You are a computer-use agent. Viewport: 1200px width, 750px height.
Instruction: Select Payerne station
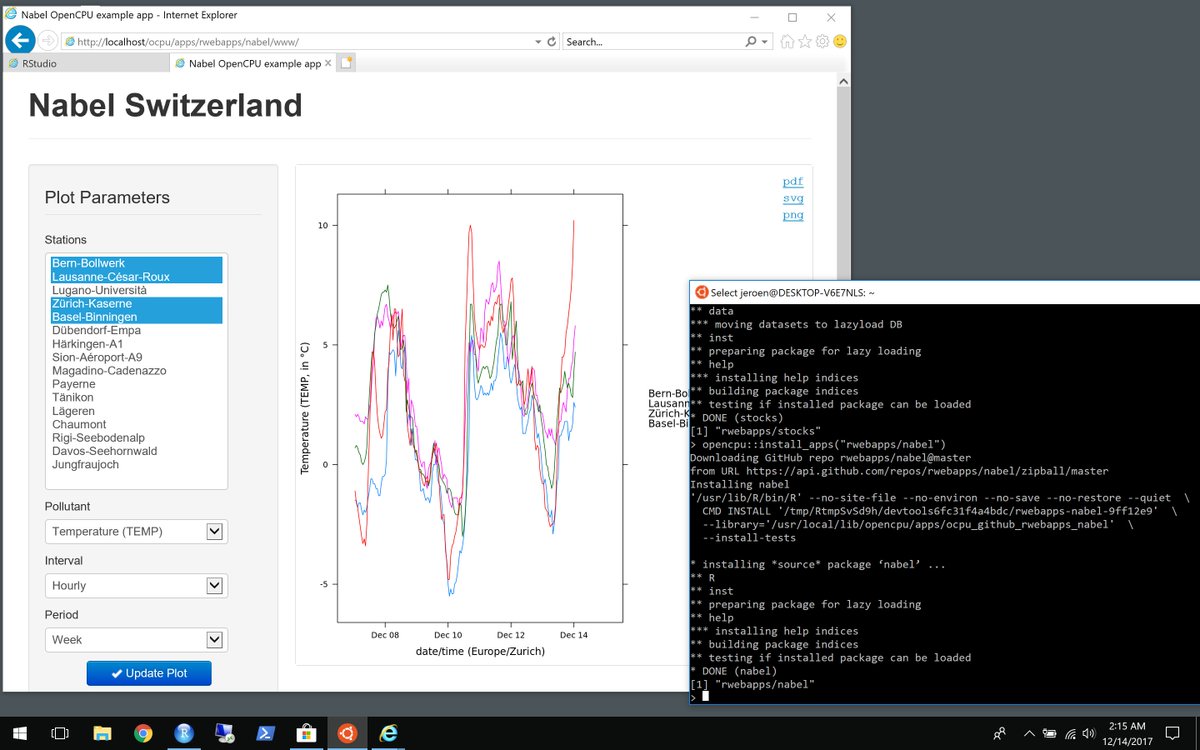(136, 384)
